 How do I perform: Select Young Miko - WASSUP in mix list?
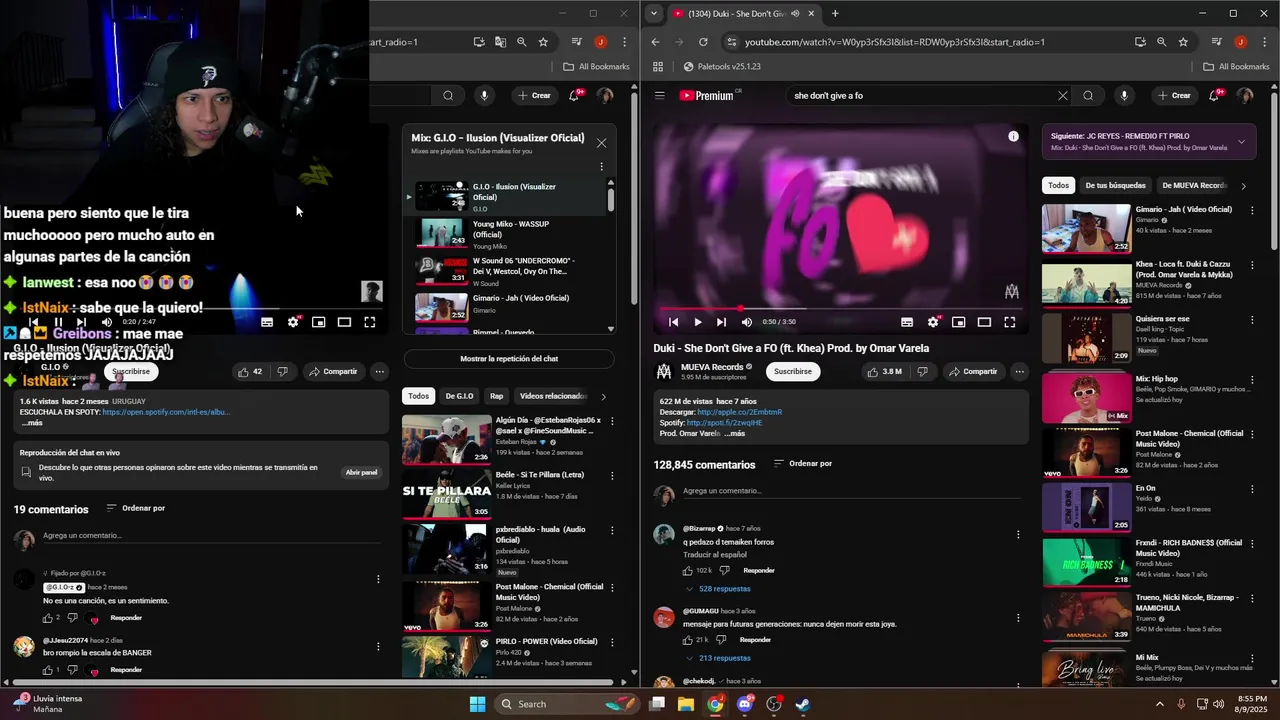(505, 234)
